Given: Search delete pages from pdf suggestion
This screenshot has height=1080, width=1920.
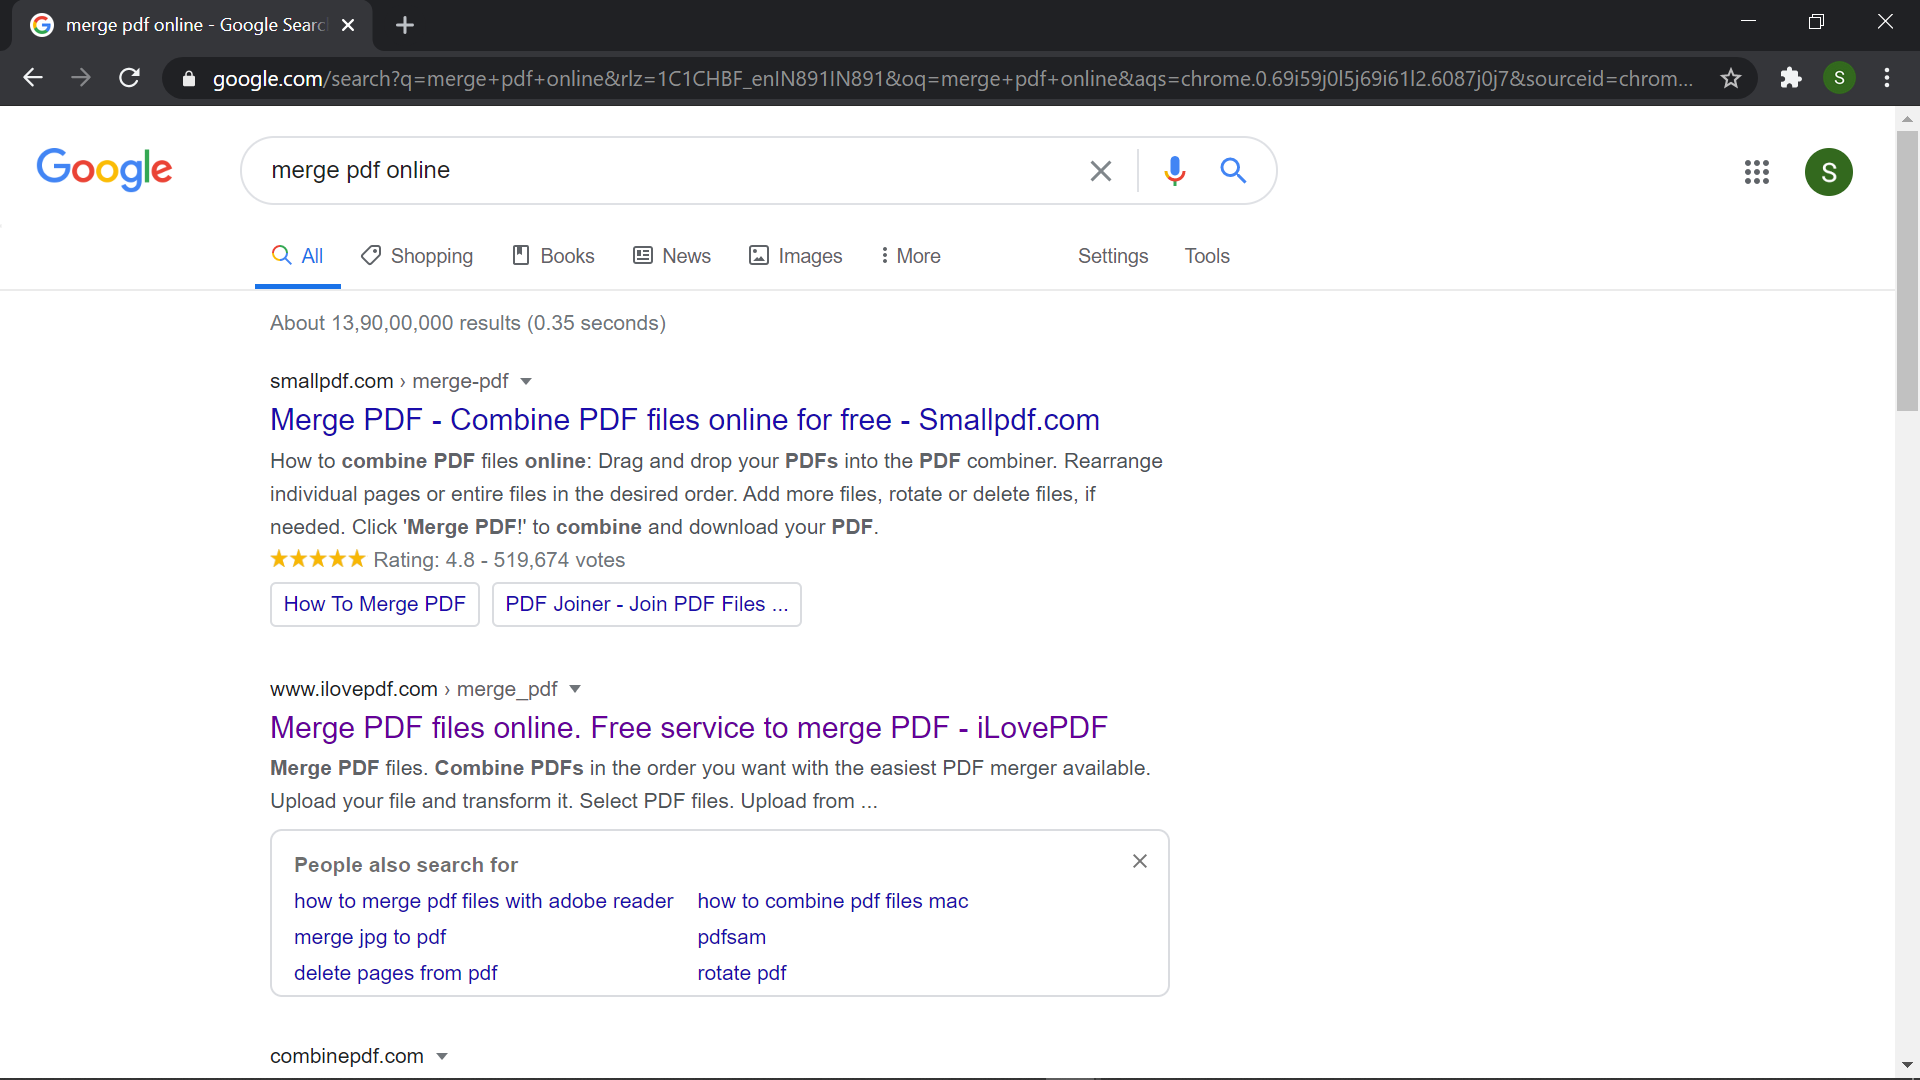Looking at the screenshot, I should click(396, 973).
